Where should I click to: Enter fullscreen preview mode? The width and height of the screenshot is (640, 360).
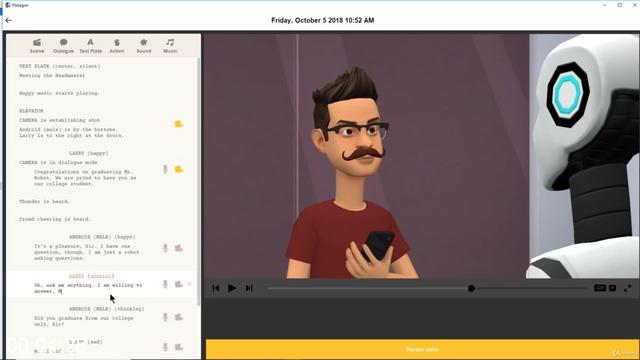click(x=627, y=288)
